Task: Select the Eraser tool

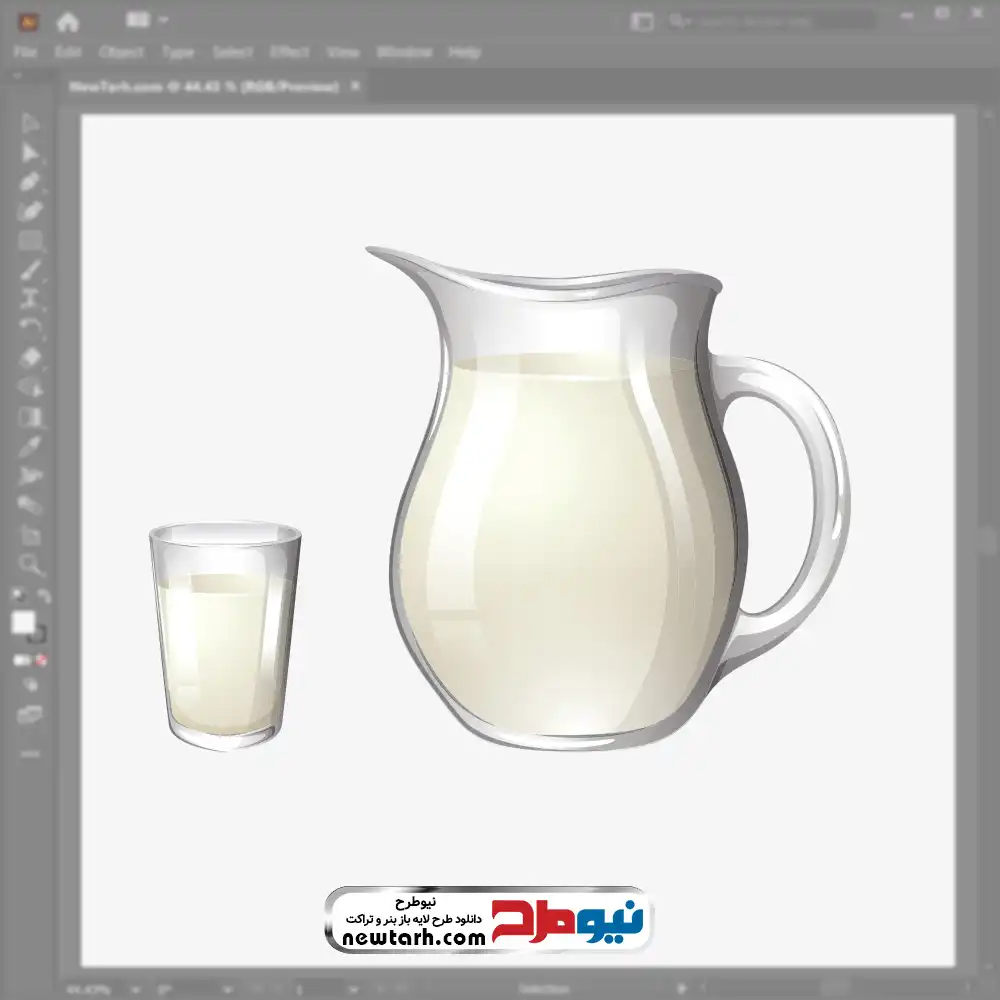Action: [x=30, y=357]
